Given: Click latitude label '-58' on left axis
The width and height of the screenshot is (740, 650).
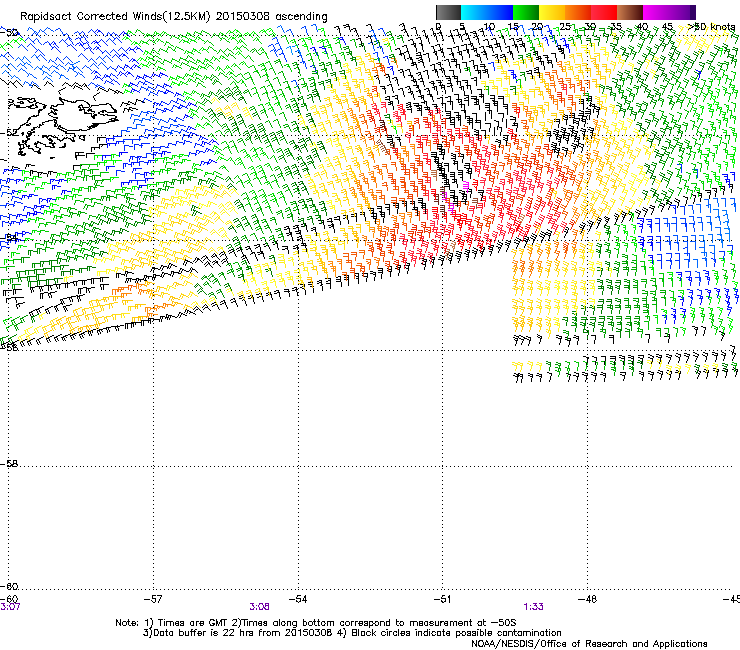Looking at the screenshot, I should (x=9, y=464).
